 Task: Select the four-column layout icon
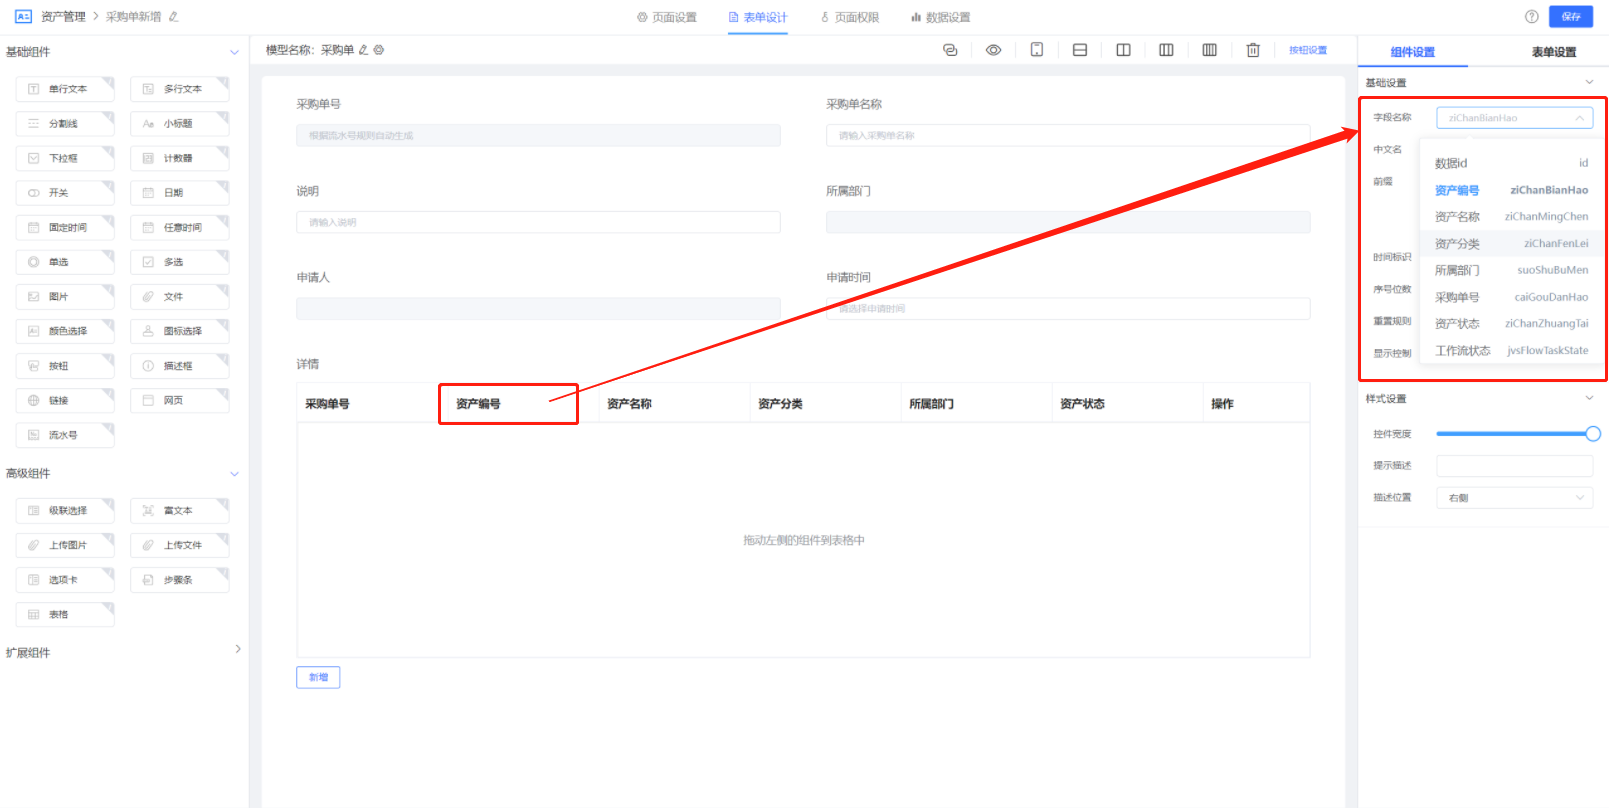point(1209,50)
